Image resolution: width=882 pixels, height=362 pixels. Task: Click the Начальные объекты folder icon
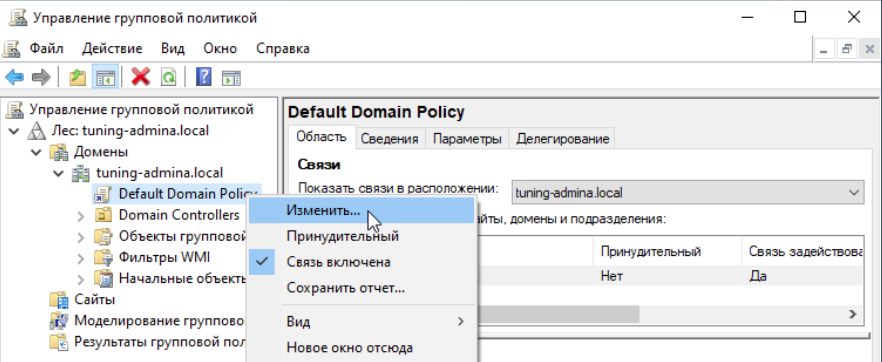coord(104,279)
